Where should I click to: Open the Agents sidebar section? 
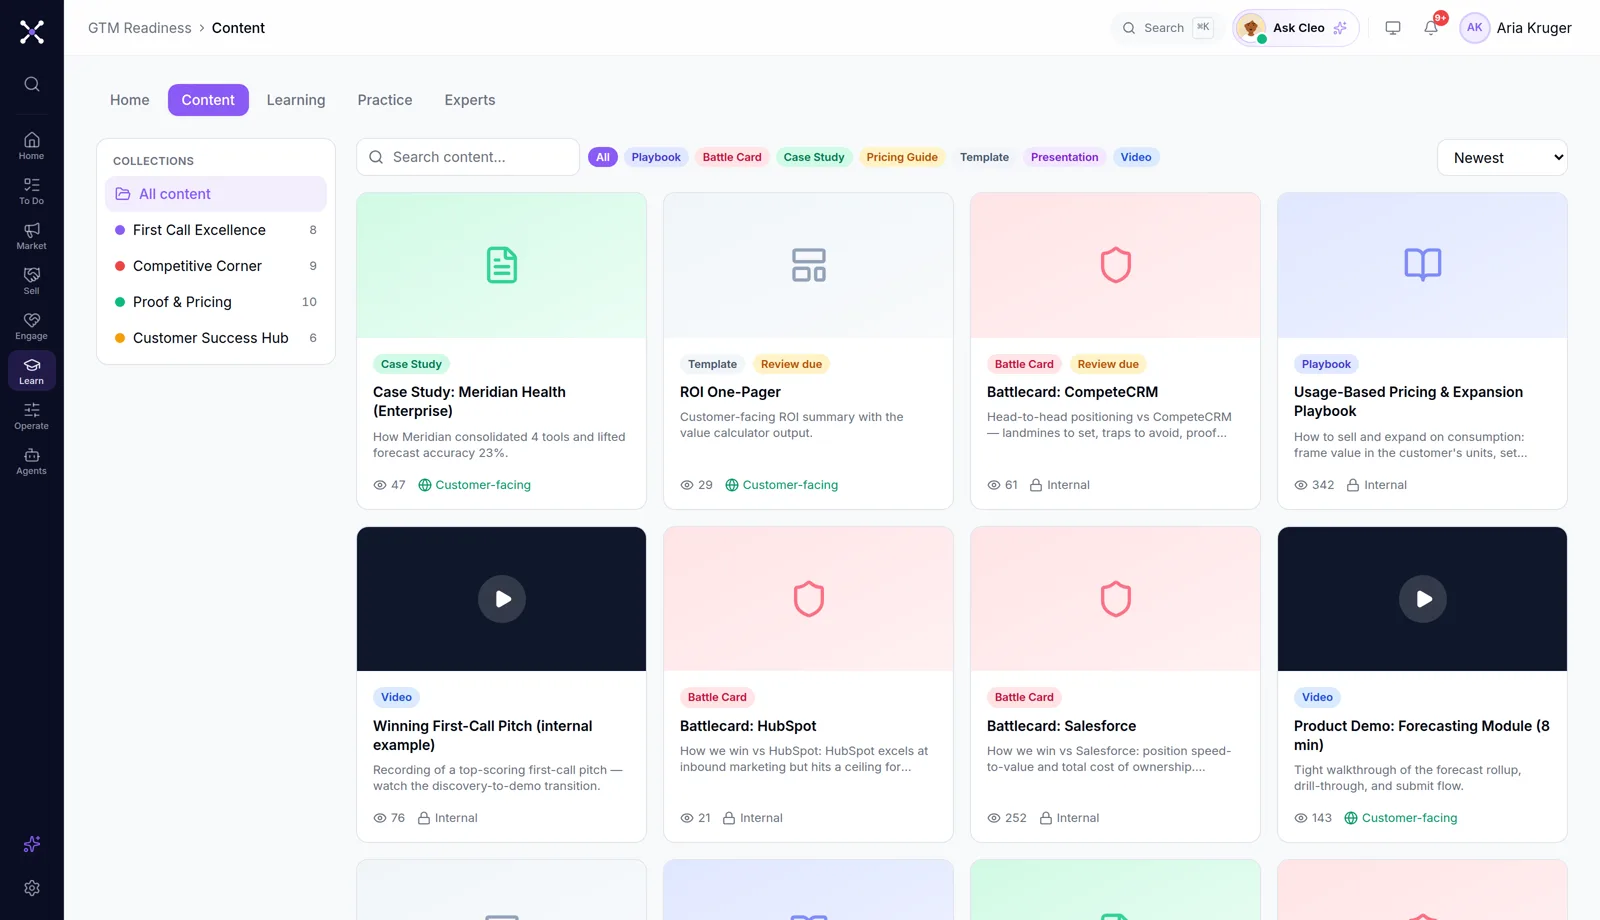[x=31, y=461]
